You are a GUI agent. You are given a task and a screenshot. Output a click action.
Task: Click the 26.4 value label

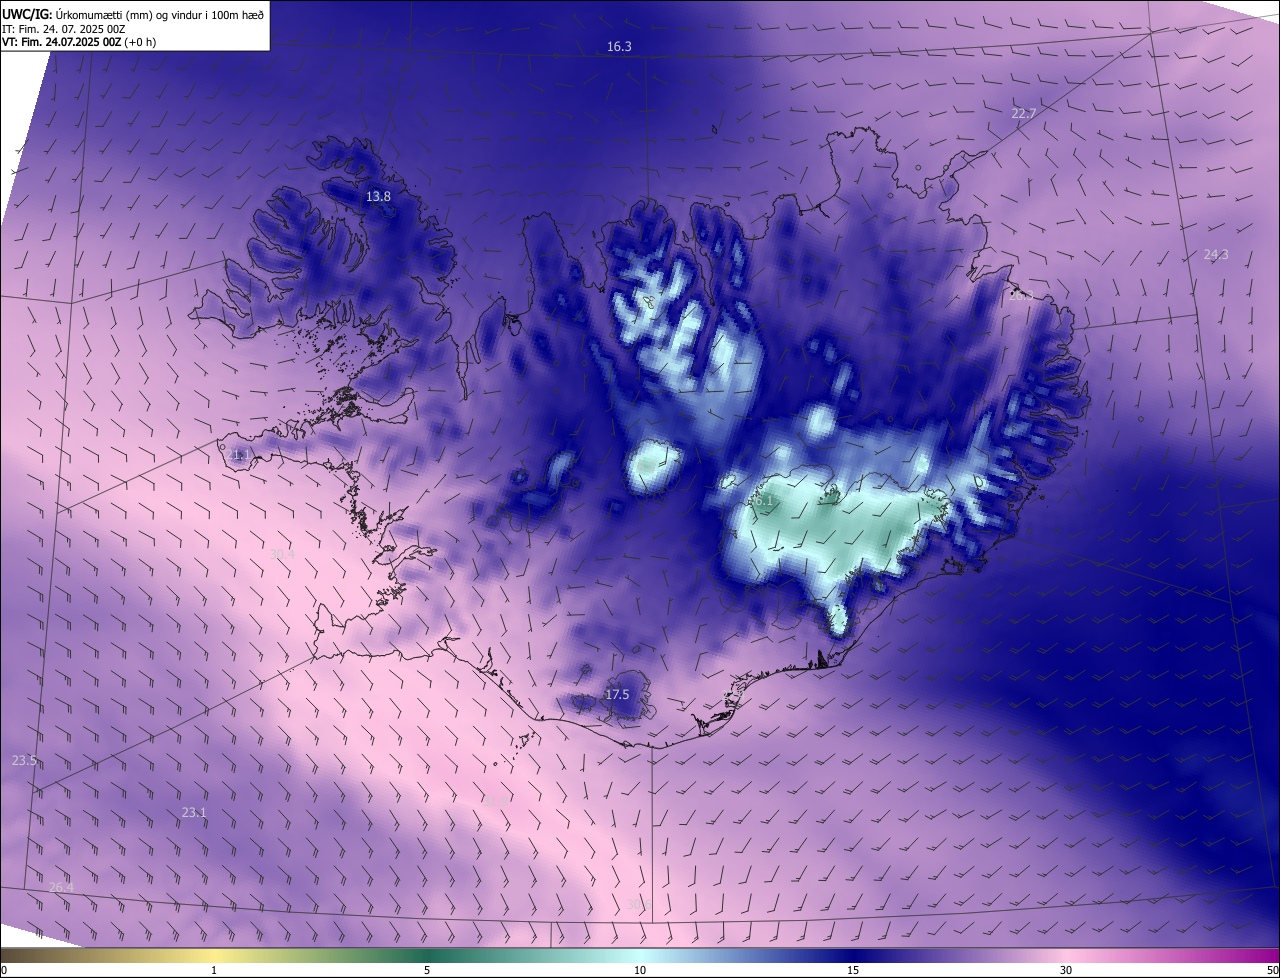pos(61,888)
